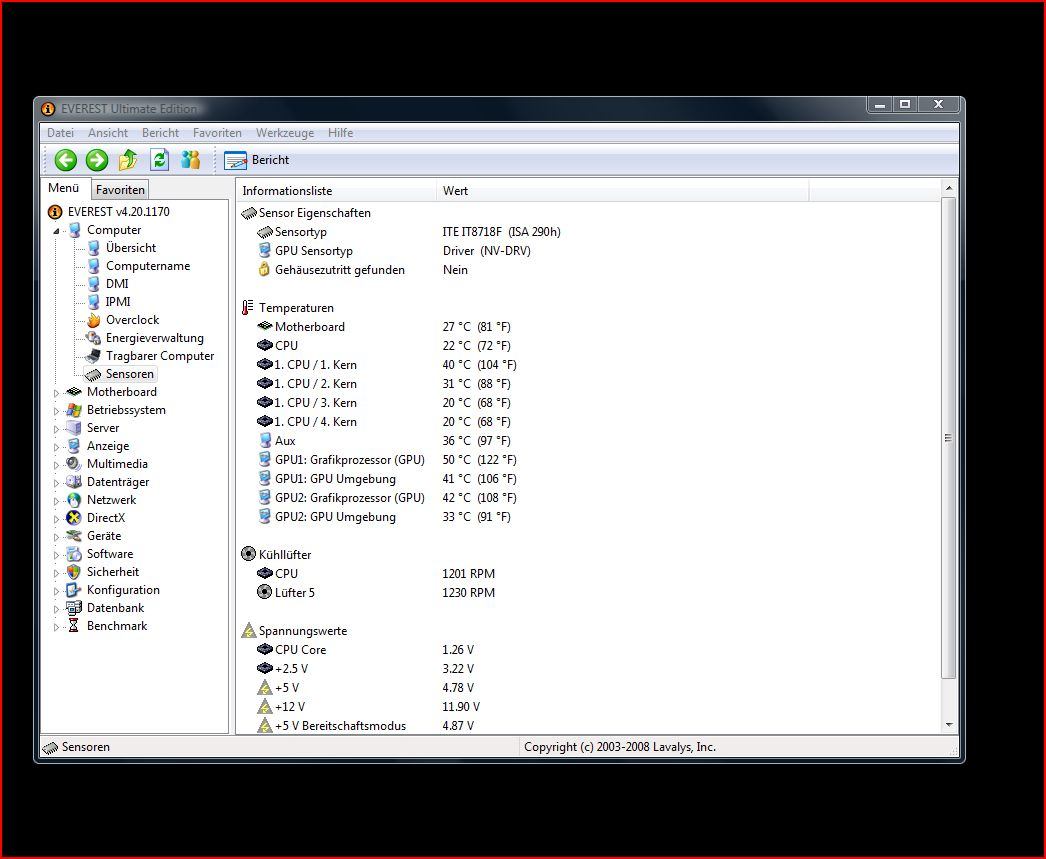Click the value 1201 RPM

(x=468, y=574)
